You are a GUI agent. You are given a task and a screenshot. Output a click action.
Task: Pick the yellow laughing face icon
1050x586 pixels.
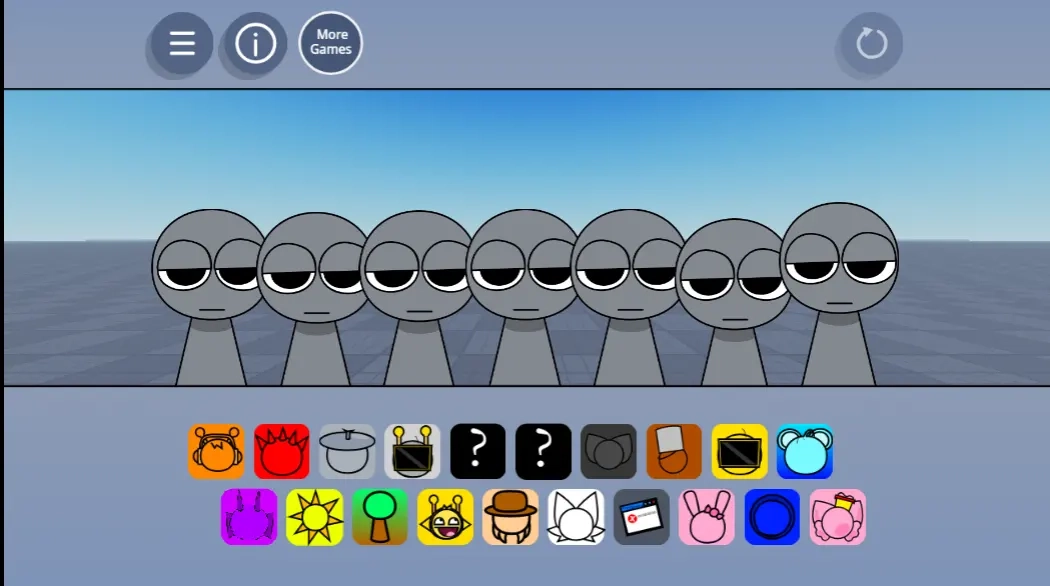[x=445, y=517]
